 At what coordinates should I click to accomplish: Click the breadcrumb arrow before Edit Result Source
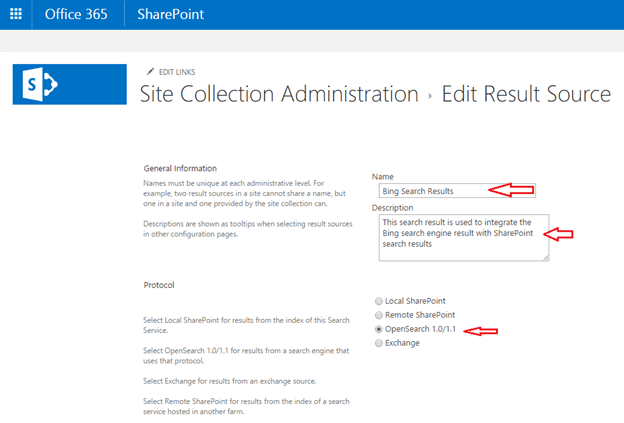[x=433, y=96]
